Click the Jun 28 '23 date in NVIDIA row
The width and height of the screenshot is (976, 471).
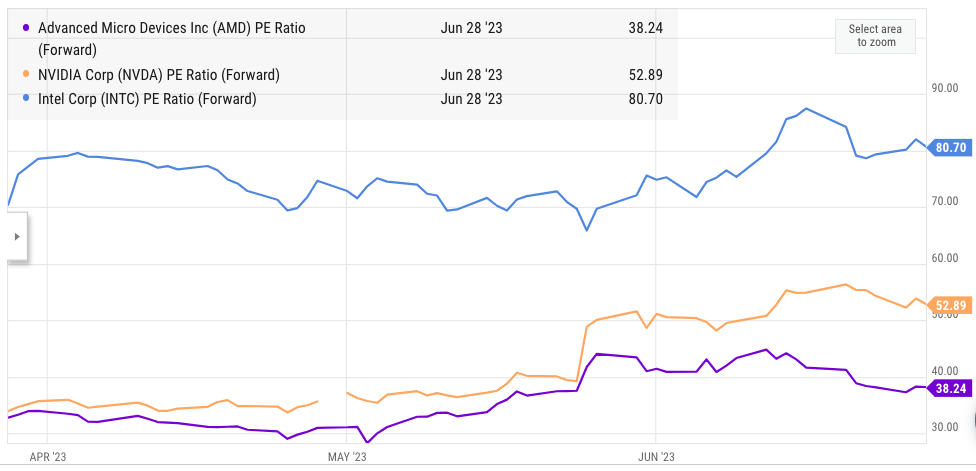click(x=471, y=75)
